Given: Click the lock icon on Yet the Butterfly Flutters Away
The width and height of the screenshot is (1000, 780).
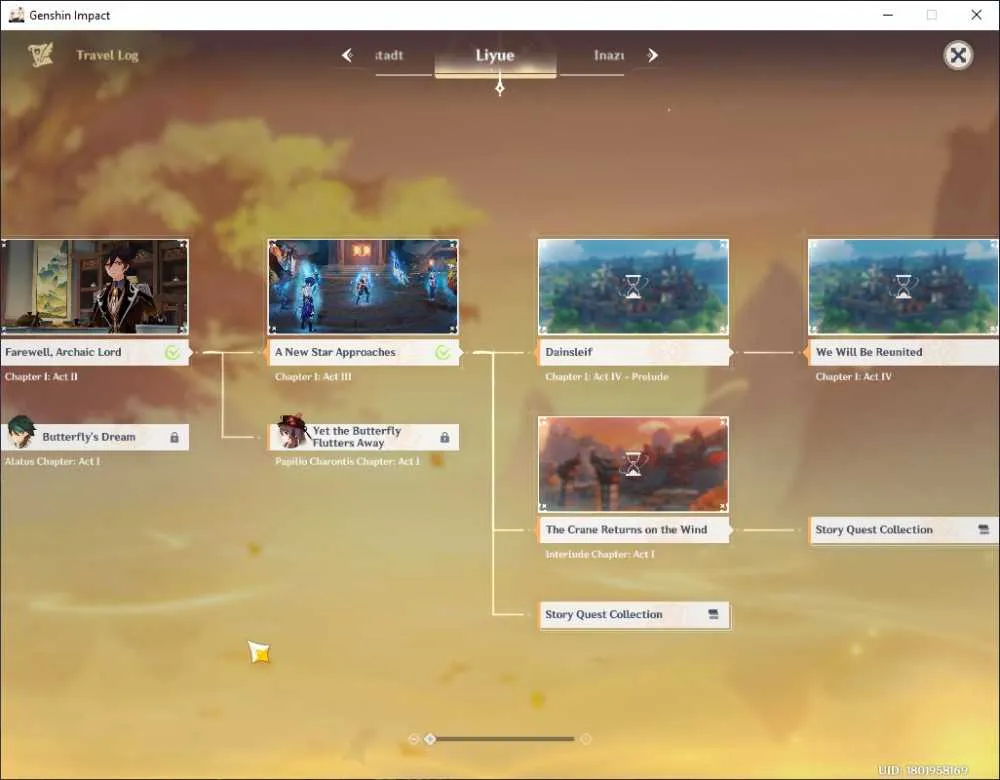Looking at the screenshot, I should tap(445, 438).
